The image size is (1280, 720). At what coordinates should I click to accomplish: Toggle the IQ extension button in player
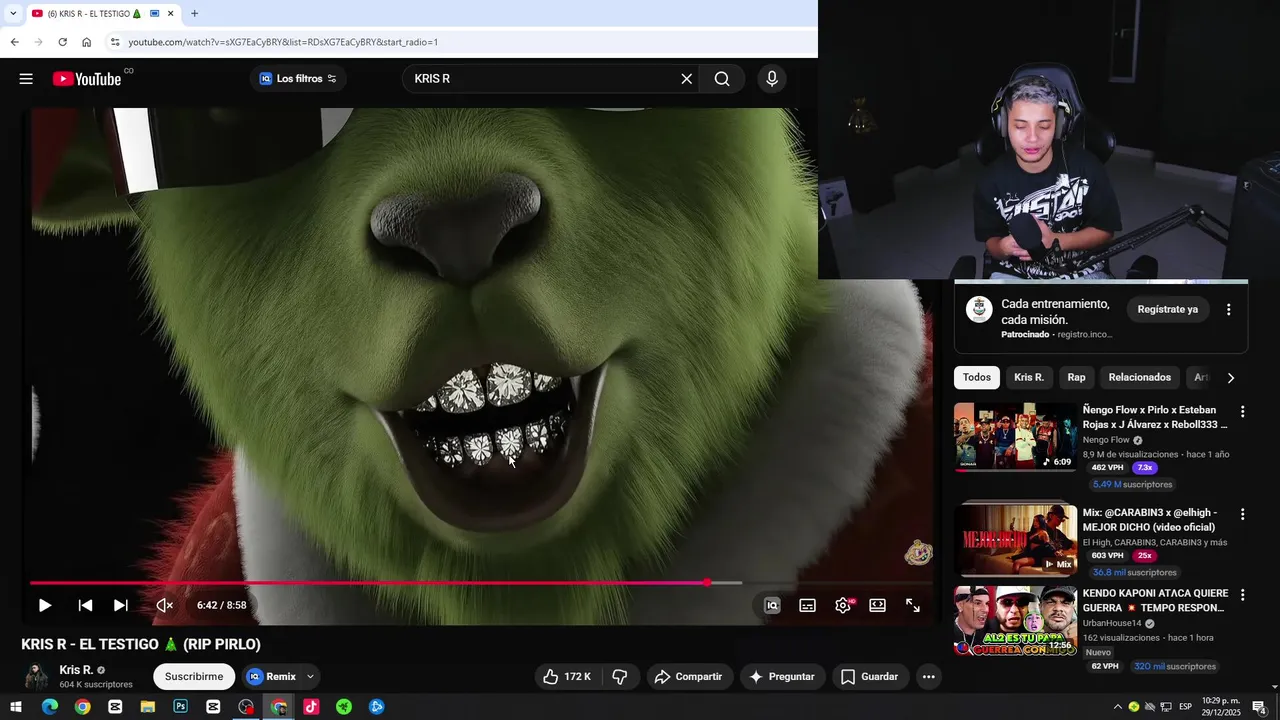coord(772,605)
